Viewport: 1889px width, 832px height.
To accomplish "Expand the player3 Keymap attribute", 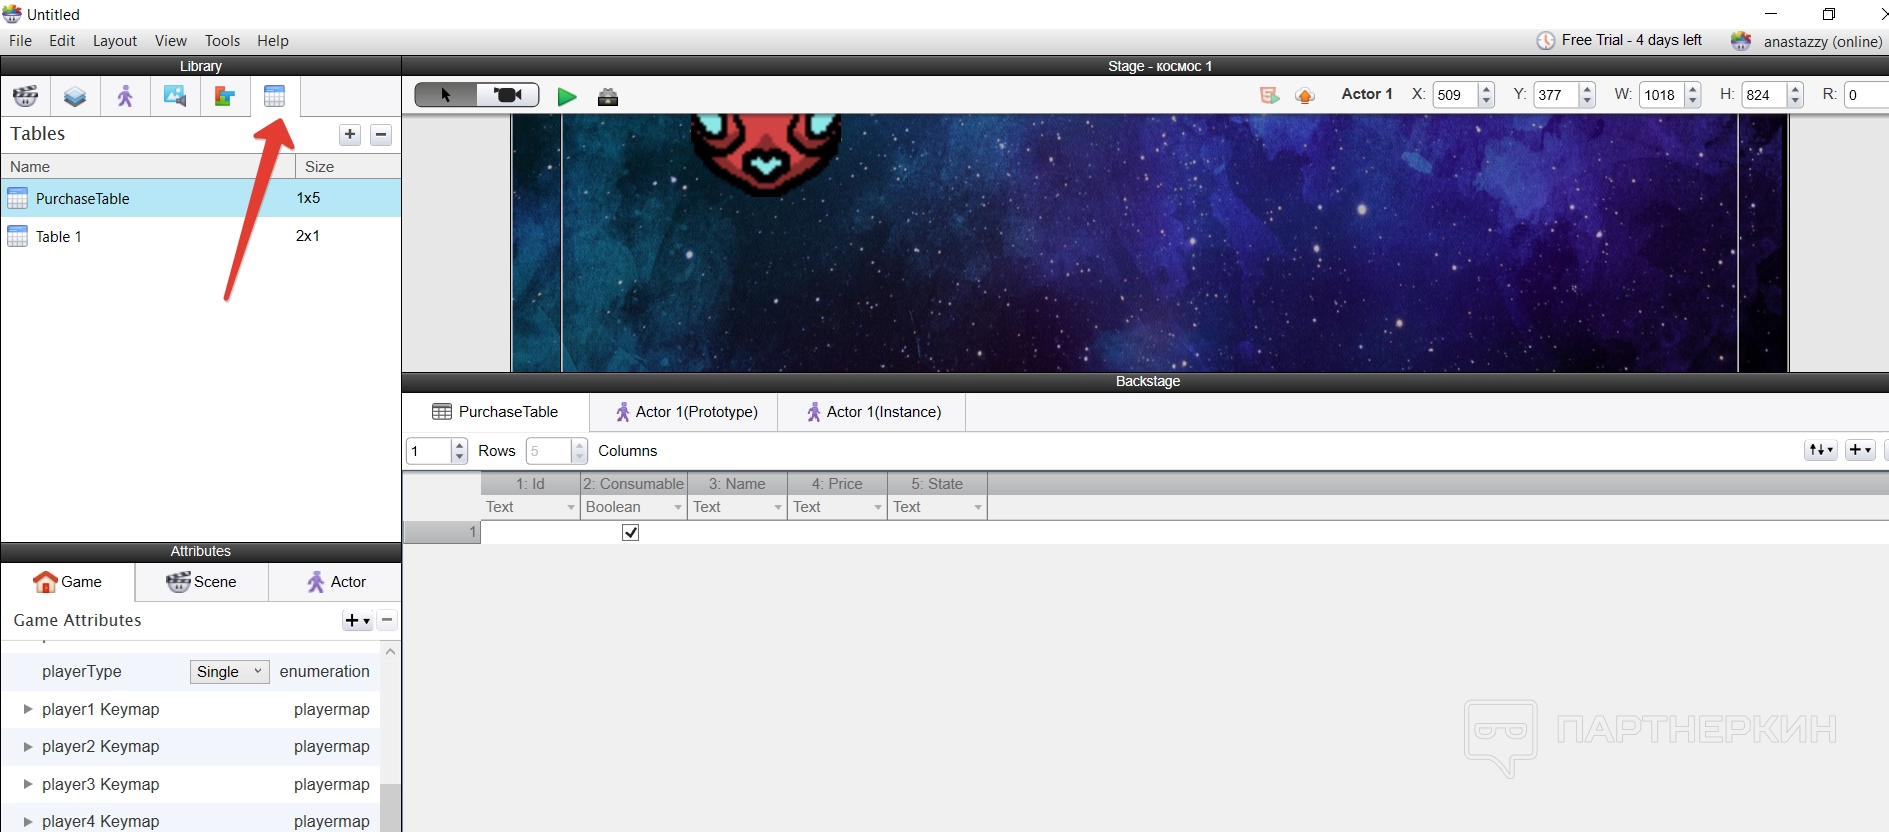I will [x=28, y=784].
